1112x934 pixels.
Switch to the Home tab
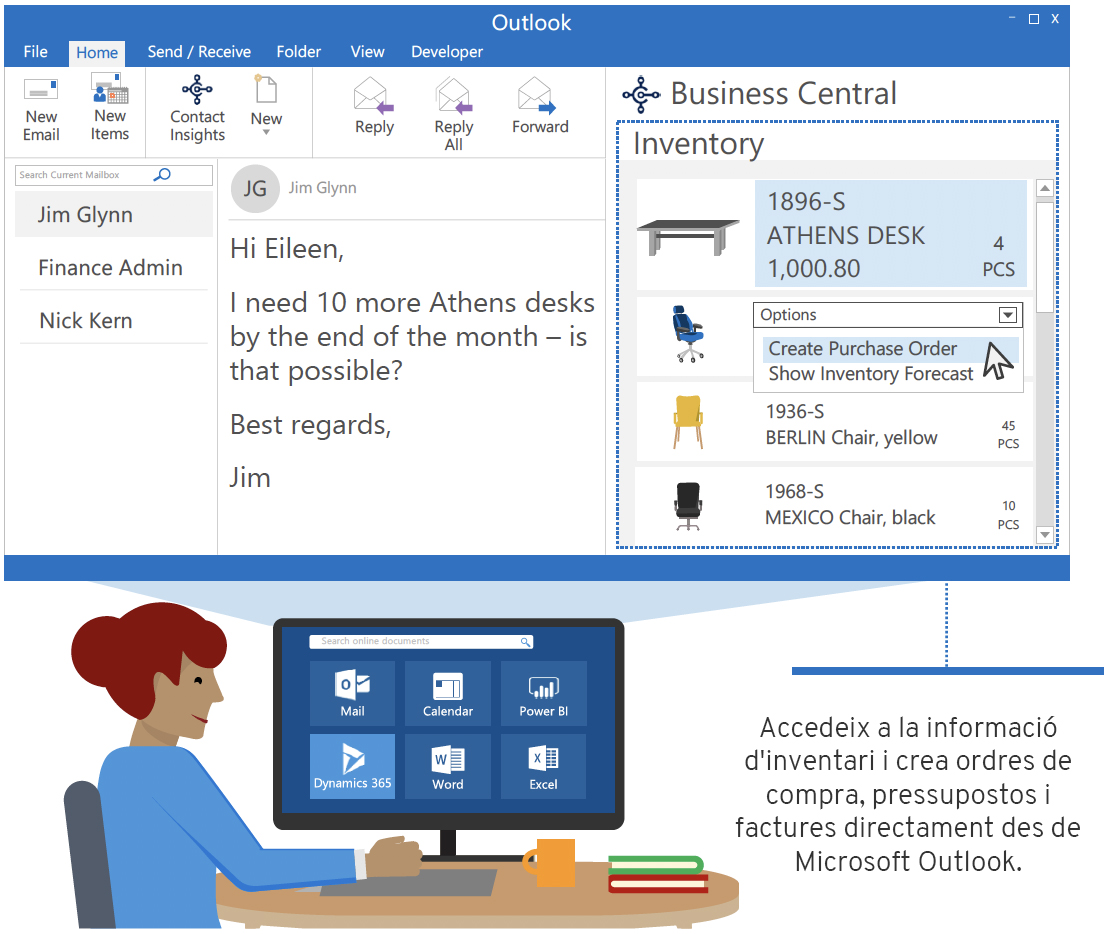[97, 52]
